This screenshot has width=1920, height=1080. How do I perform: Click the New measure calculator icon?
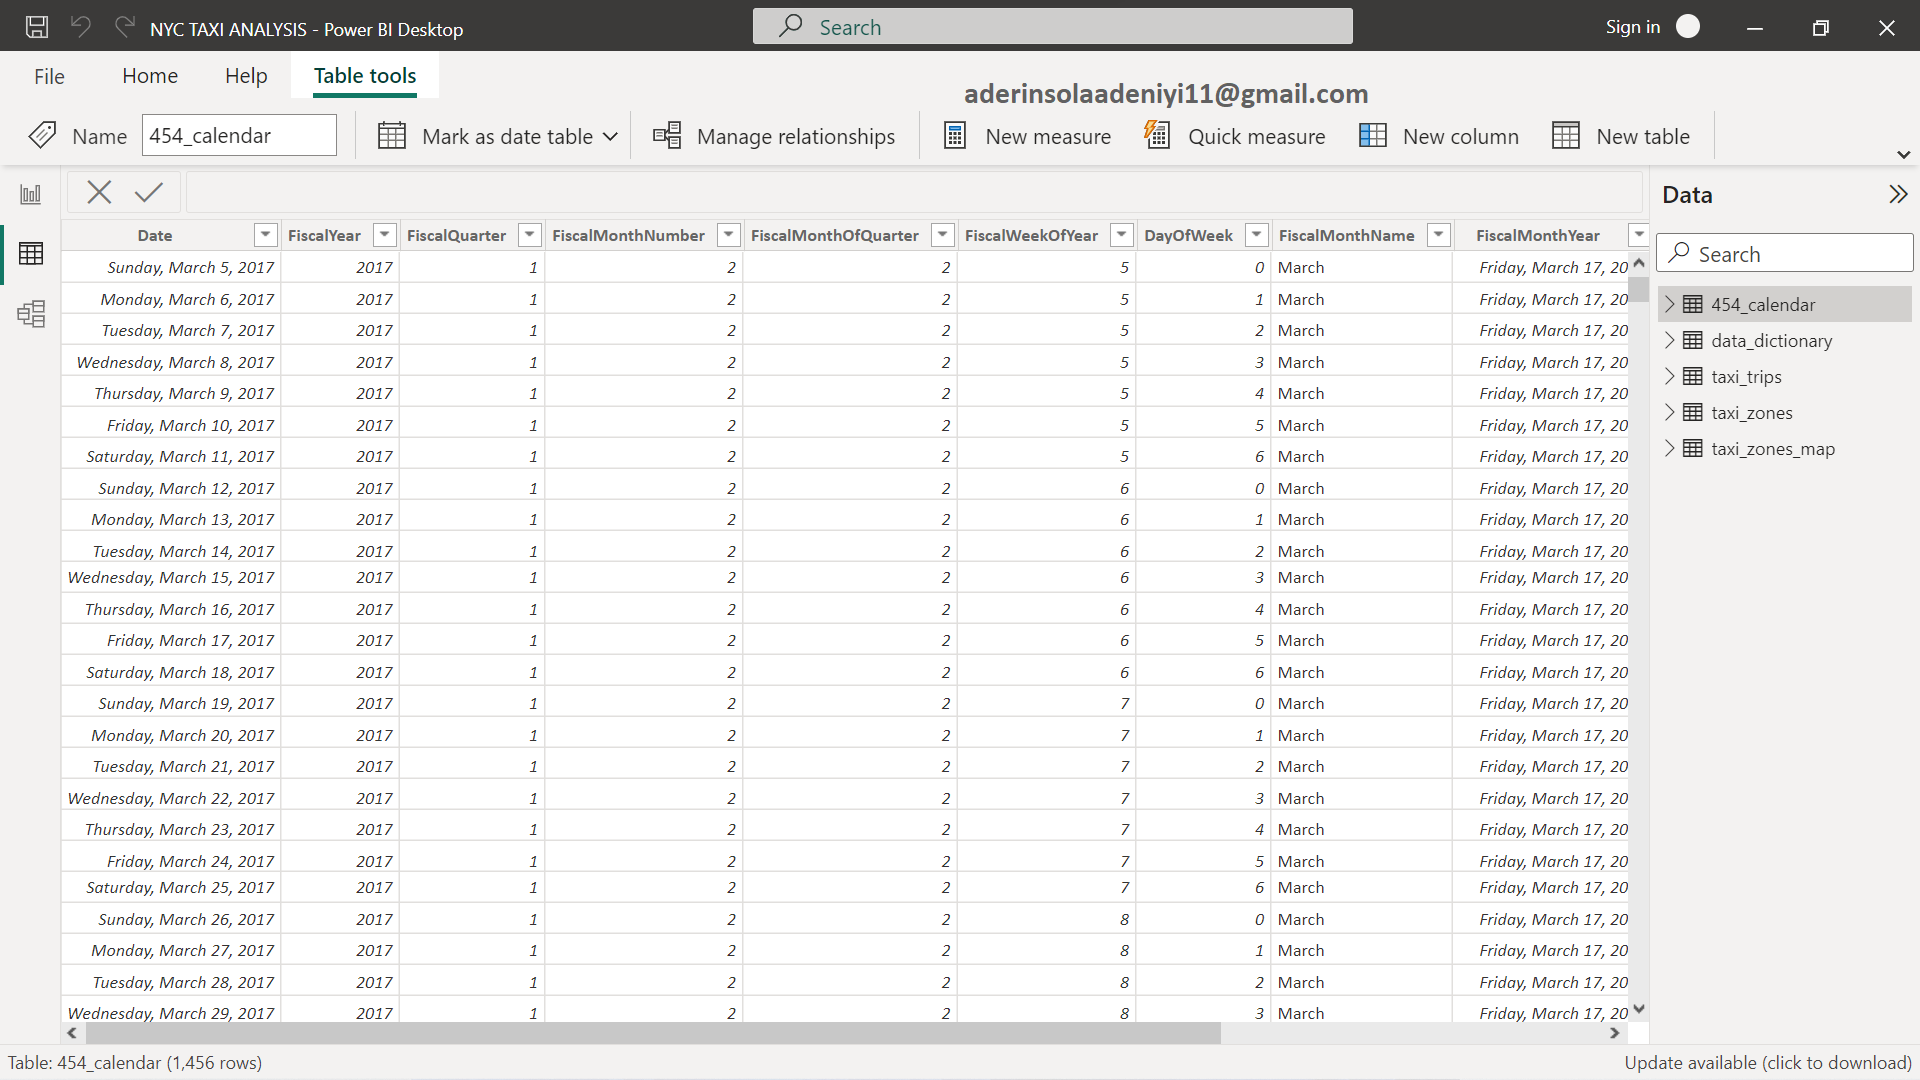coord(955,136)
